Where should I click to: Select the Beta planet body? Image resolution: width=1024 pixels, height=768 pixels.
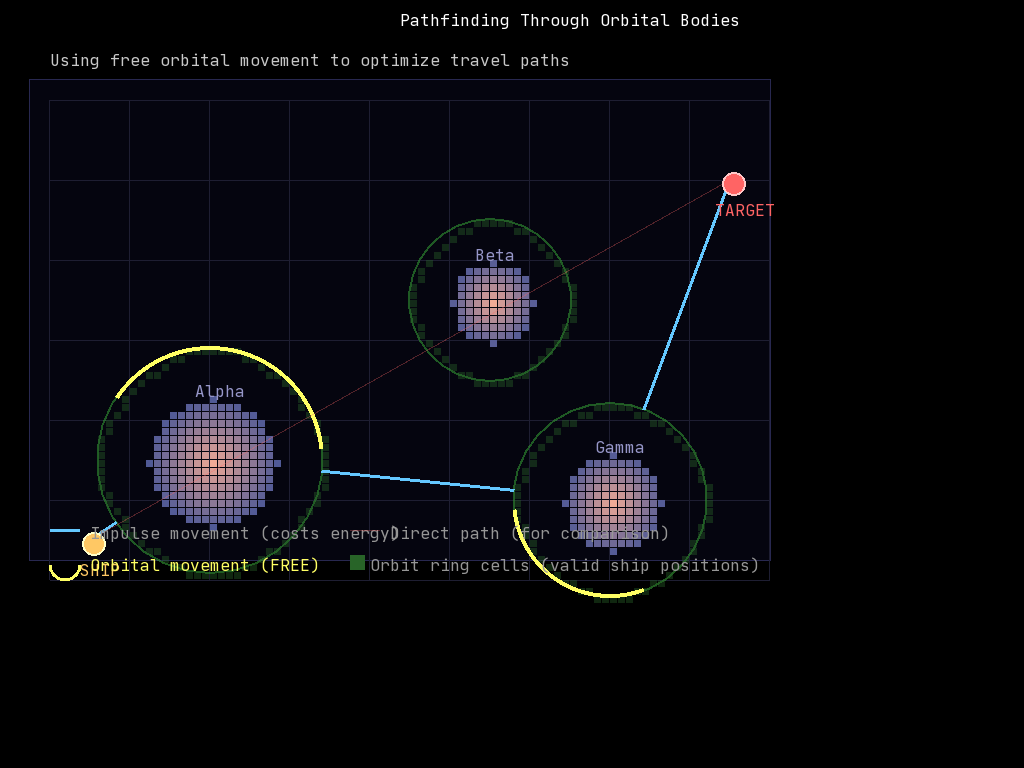tap(493, 303)
